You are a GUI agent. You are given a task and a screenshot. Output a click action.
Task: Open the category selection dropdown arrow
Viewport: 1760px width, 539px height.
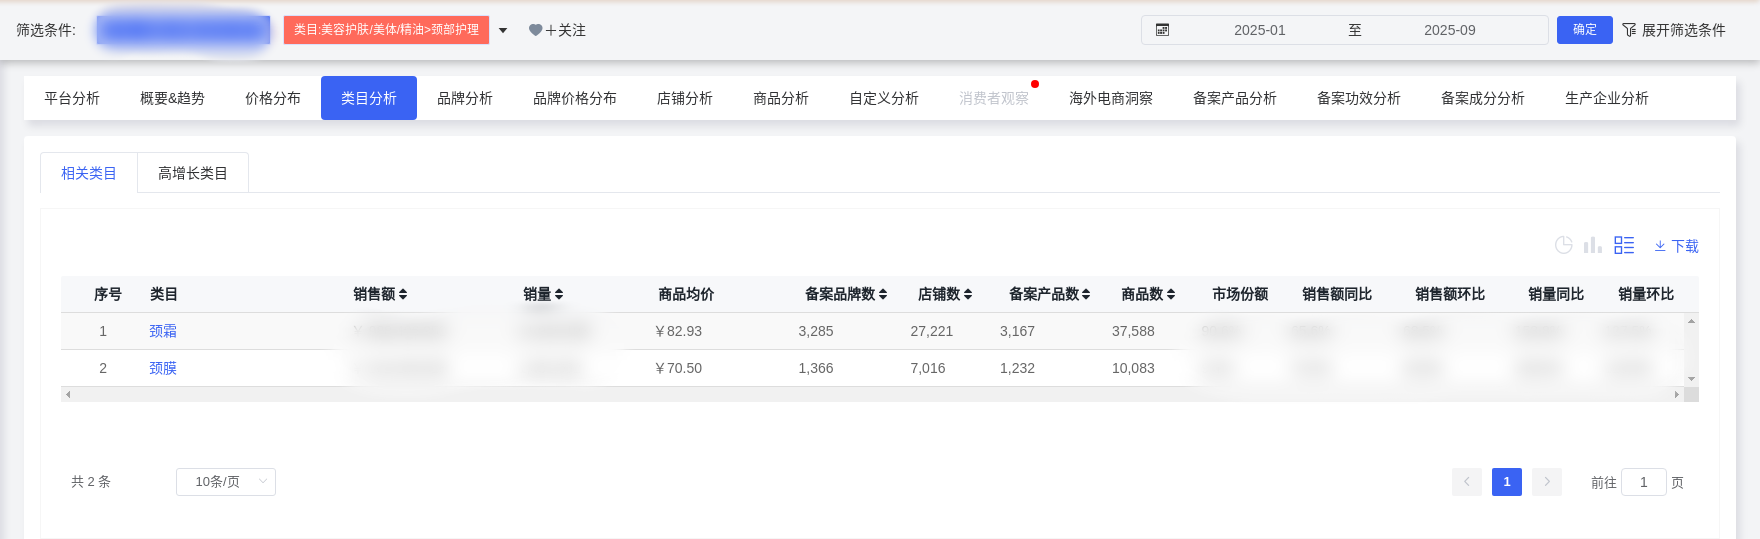pos(503,31)
